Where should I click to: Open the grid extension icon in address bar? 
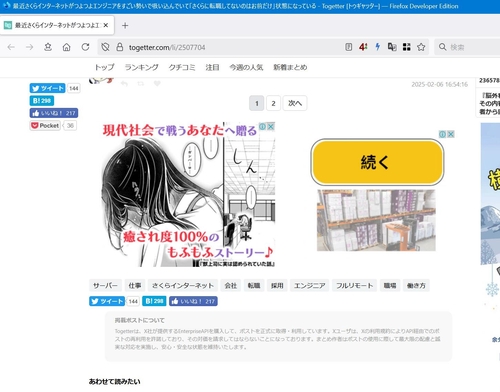(x=406, y=47)
